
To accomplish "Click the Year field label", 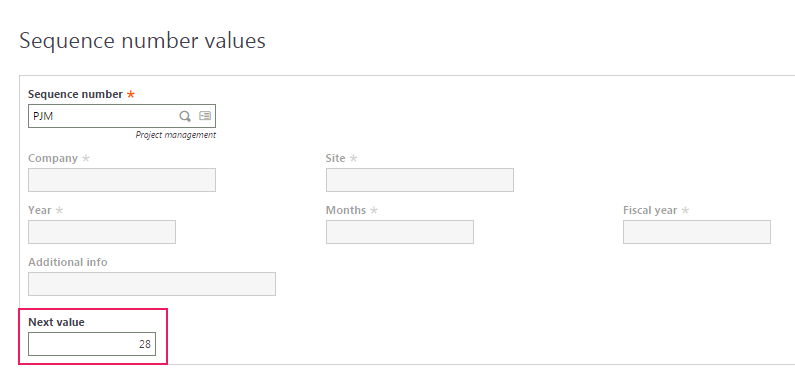I will point(40,210).
